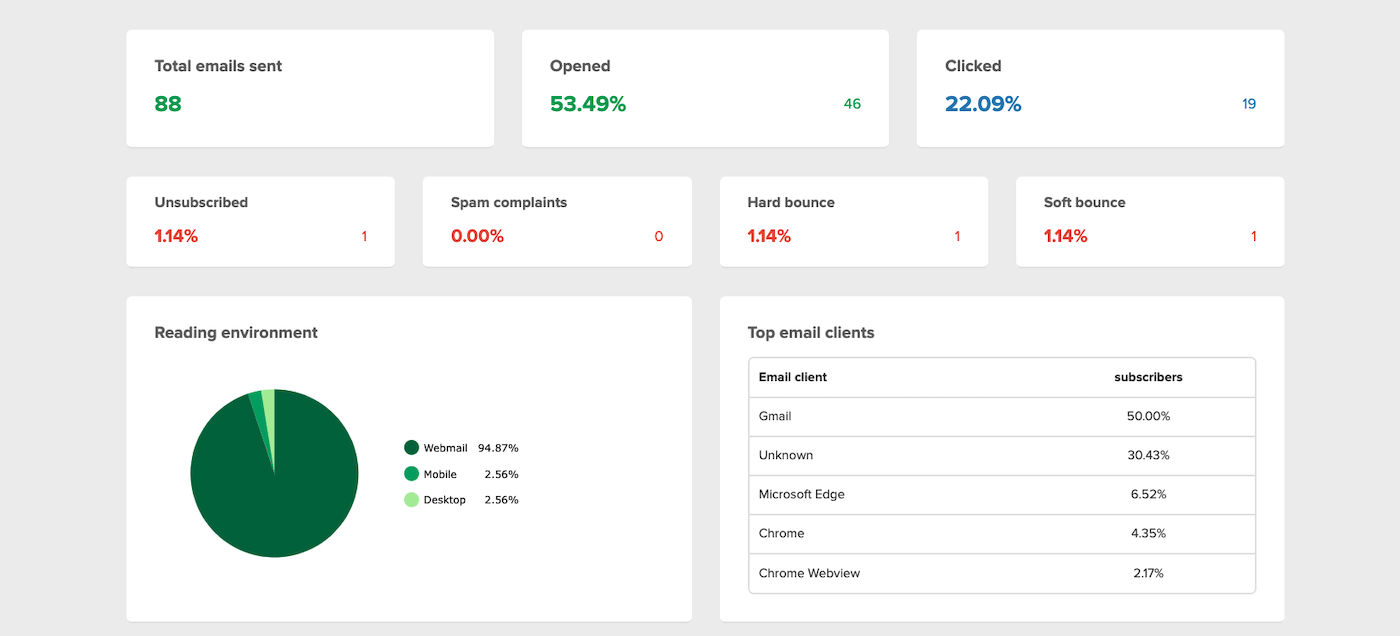1400x636 pixels.
Task: Click the Email client column header
Action: [793, 377]
